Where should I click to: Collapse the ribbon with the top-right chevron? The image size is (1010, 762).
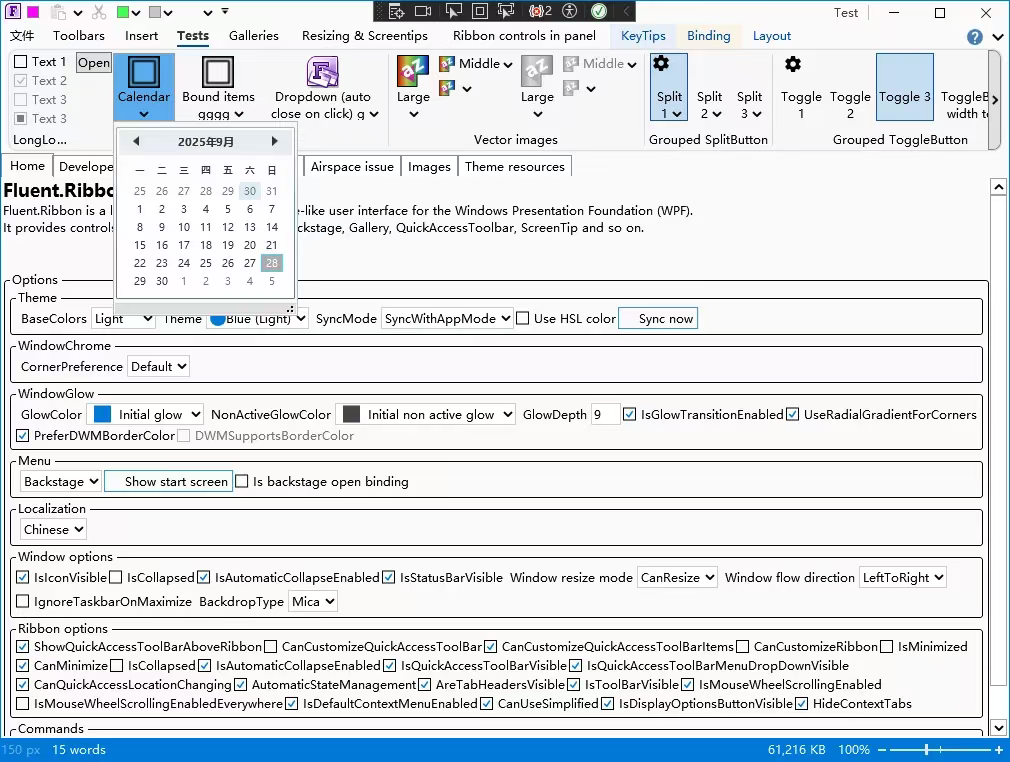pos(998,37)
